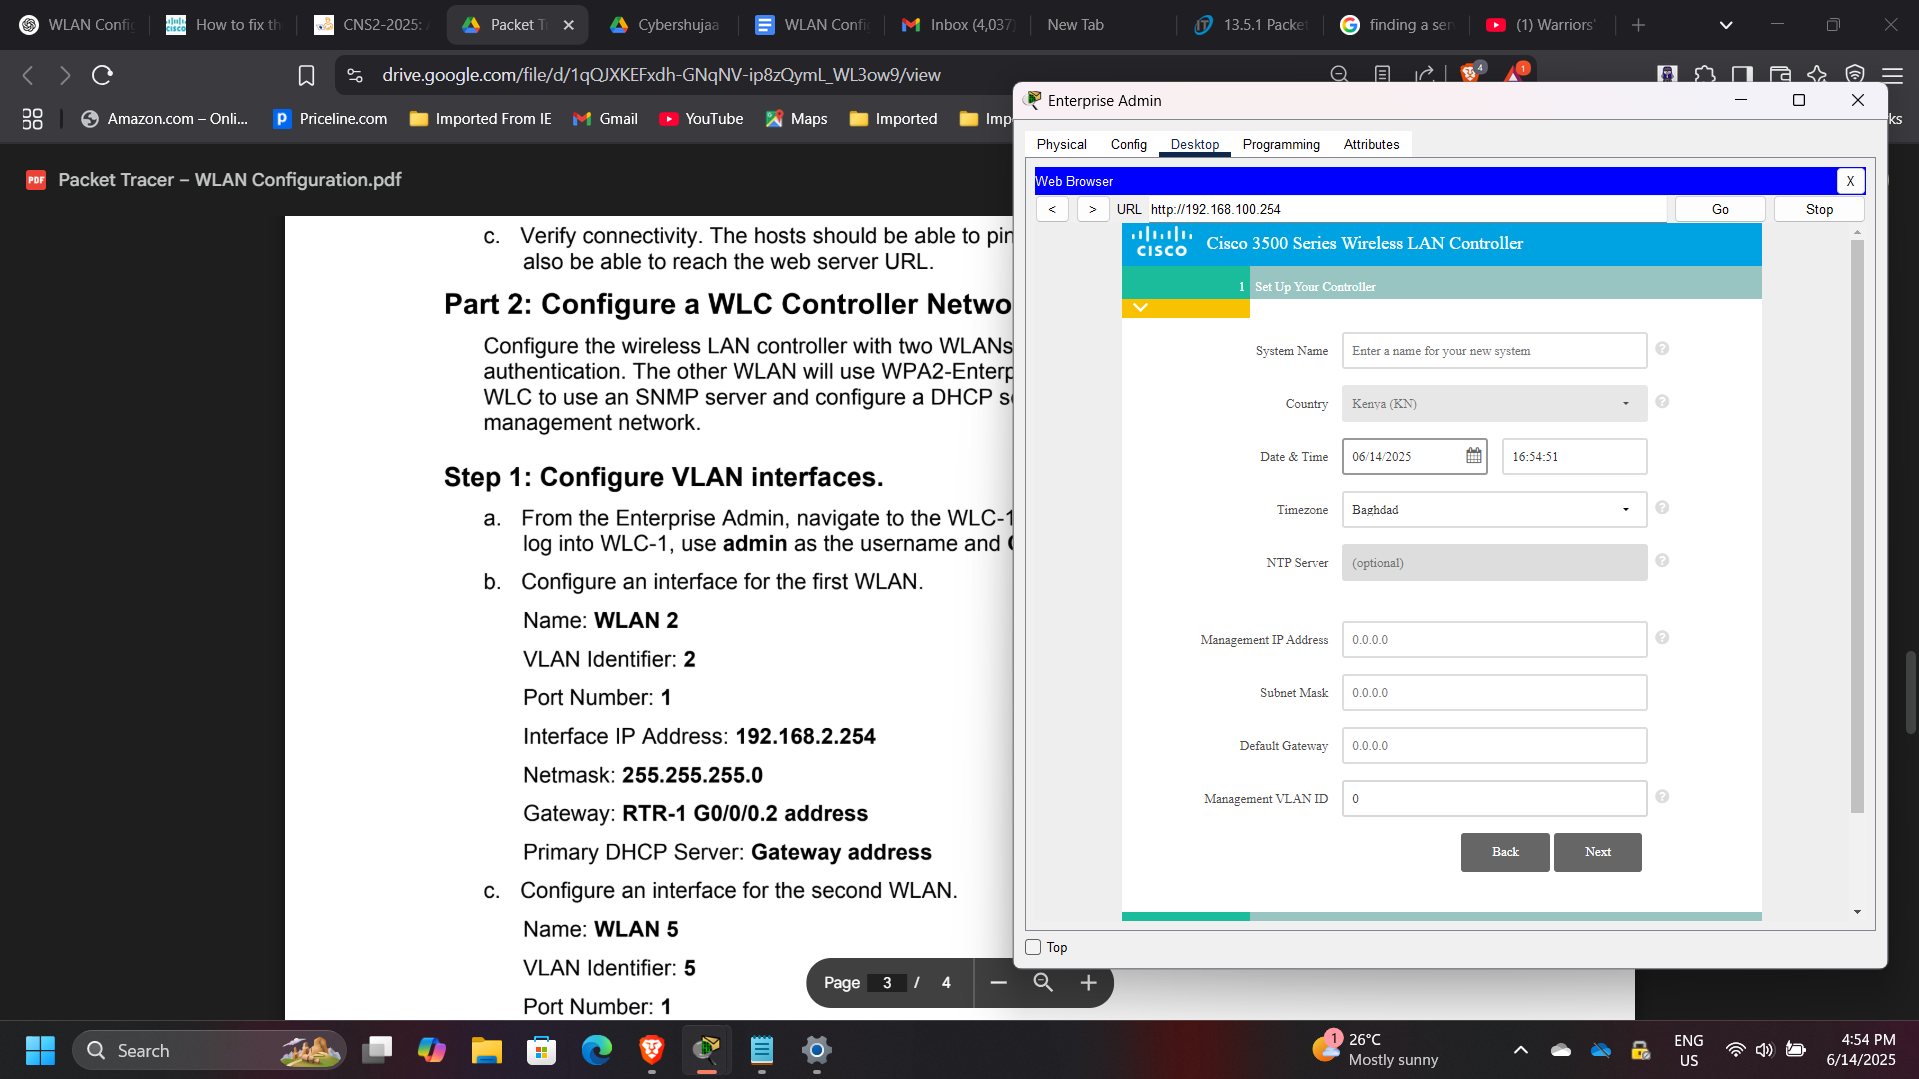Click the green progress bar below the wizard
Viewport: 1919px width, 1079px height.
(x=1185, y=915)
